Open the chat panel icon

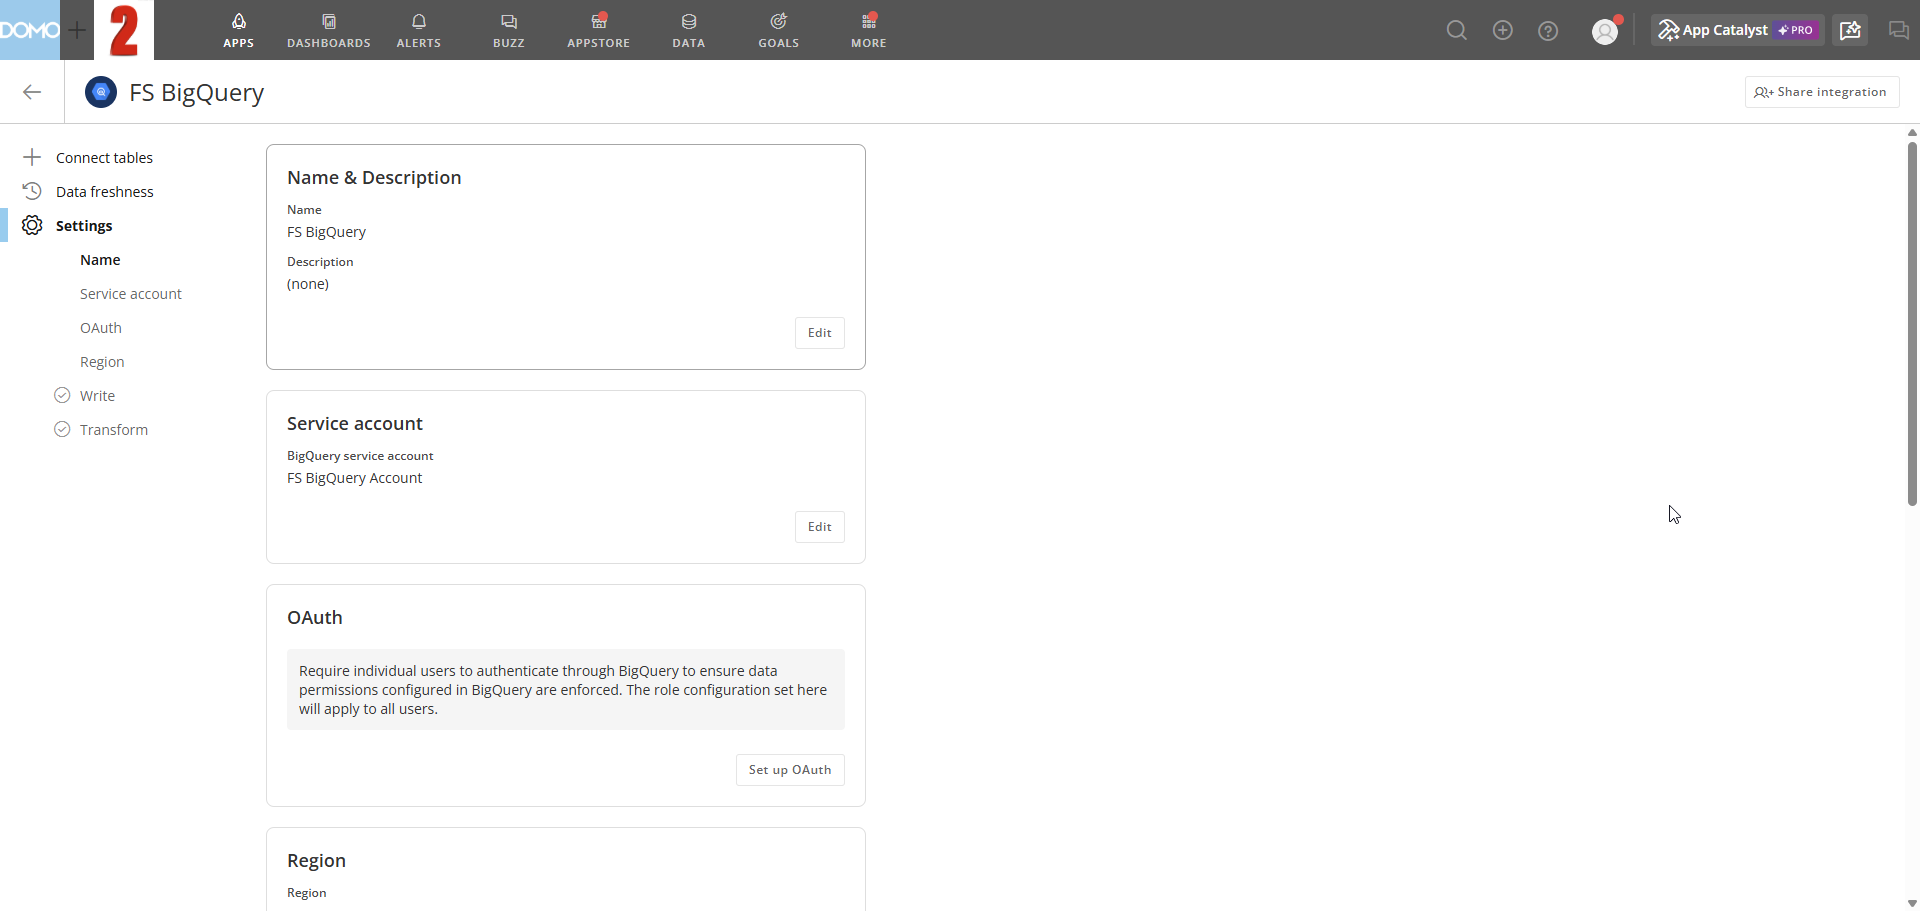point(1898,30)
